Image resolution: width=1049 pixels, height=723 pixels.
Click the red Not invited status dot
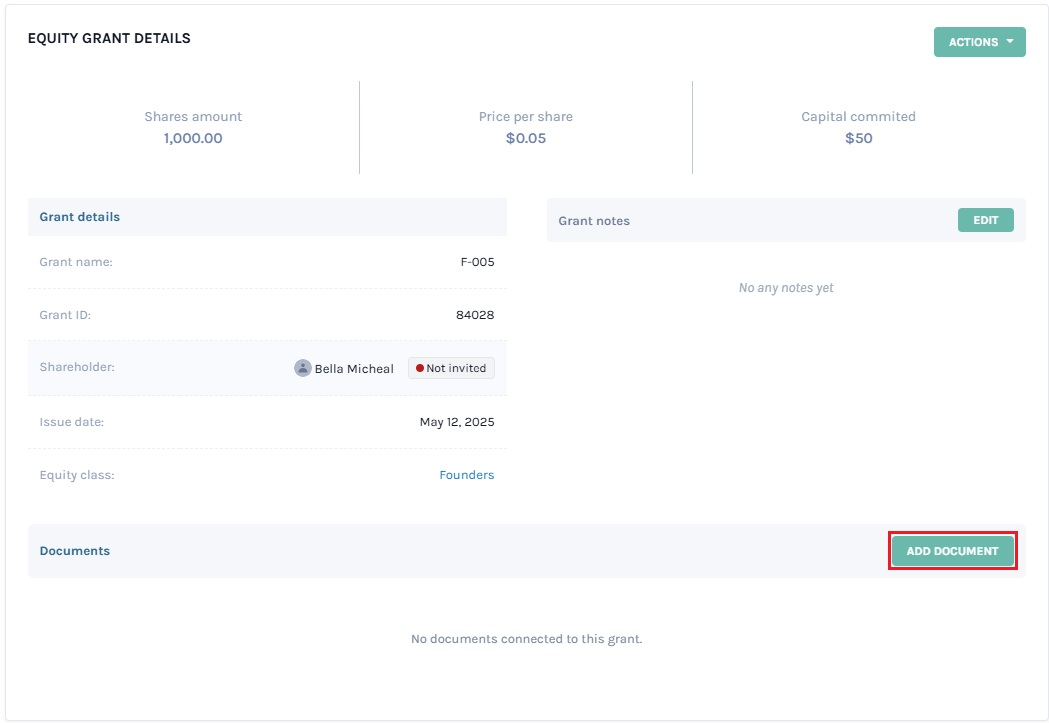[x=420, y=368]
